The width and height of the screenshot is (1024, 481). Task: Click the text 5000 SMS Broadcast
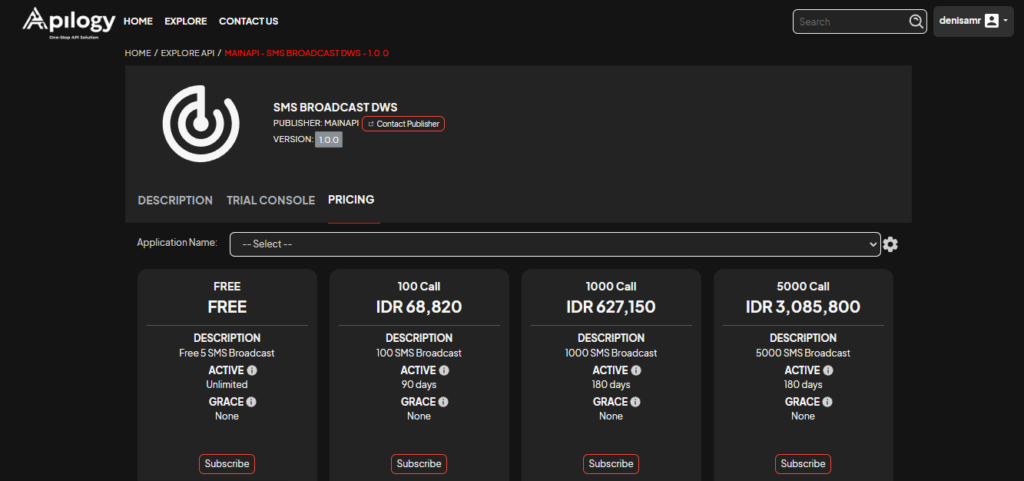803,353
